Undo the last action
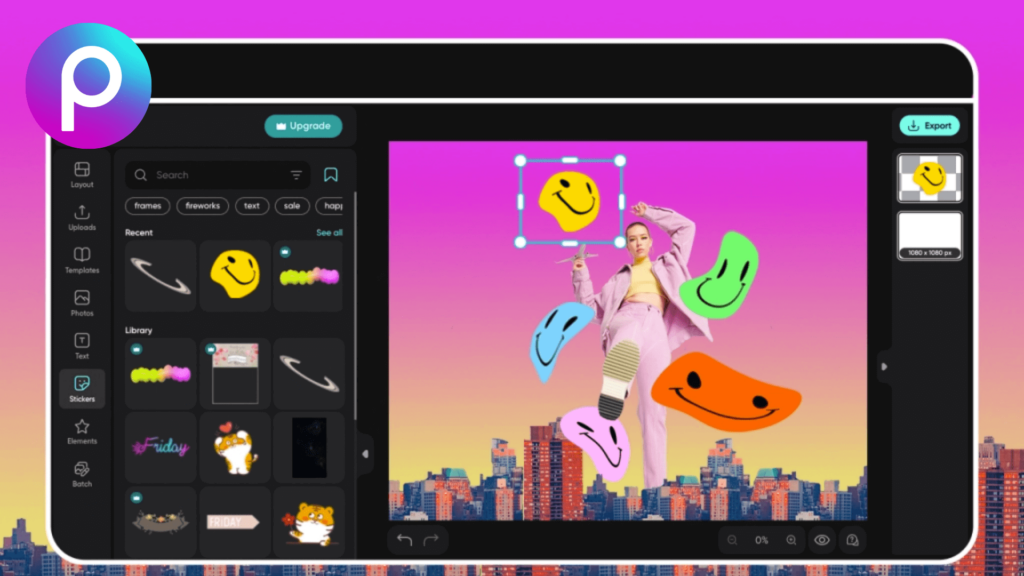Viewport: 1024px width, 576px height. [403, 540]
